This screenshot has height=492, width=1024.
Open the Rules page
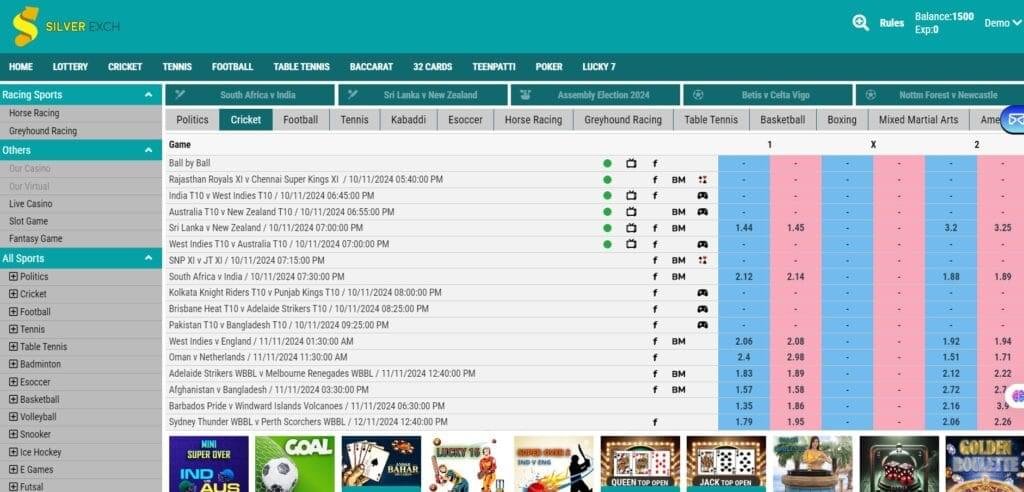891,23
